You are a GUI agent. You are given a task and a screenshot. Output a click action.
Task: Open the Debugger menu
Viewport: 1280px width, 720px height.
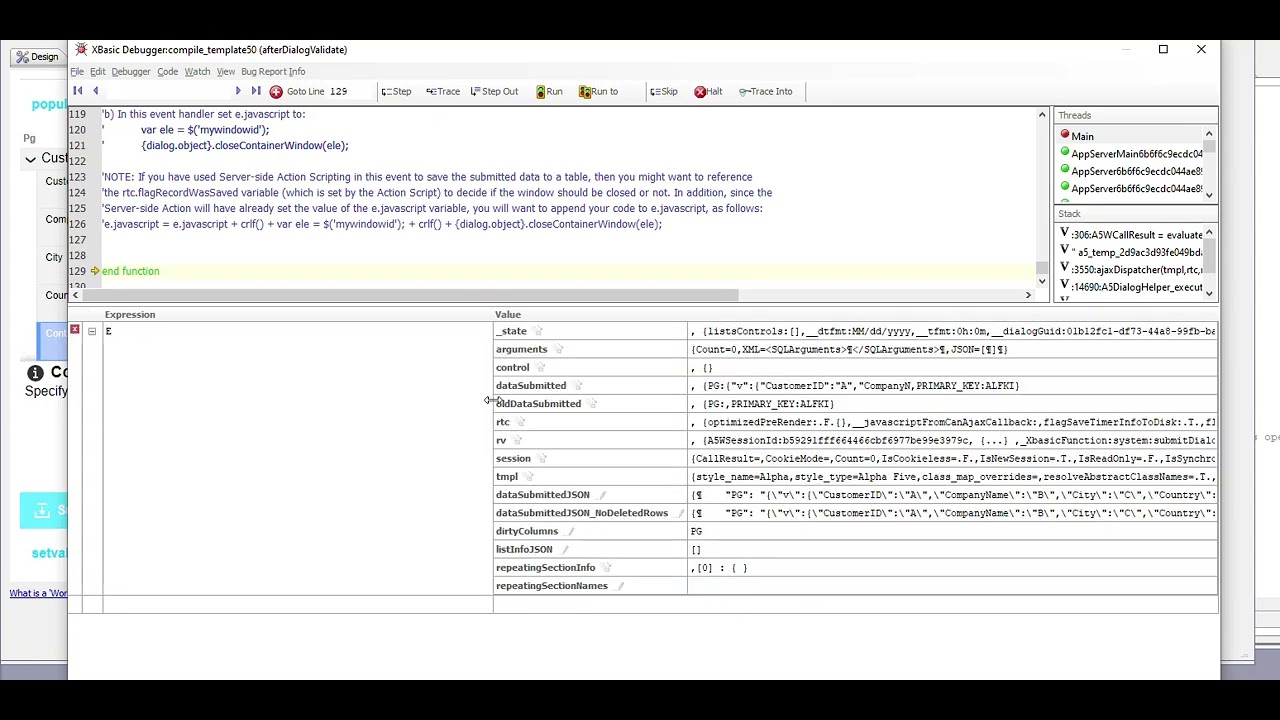[x=131, y=71]
